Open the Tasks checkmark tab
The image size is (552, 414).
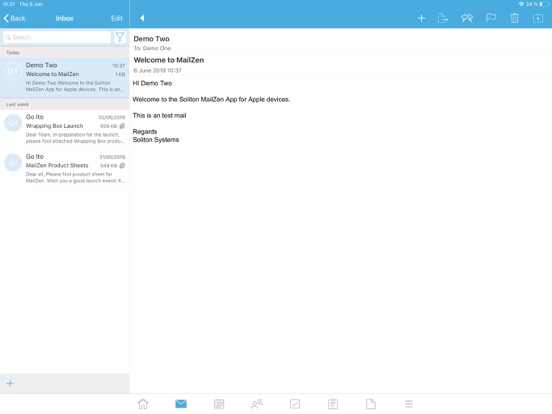point(295,403)
